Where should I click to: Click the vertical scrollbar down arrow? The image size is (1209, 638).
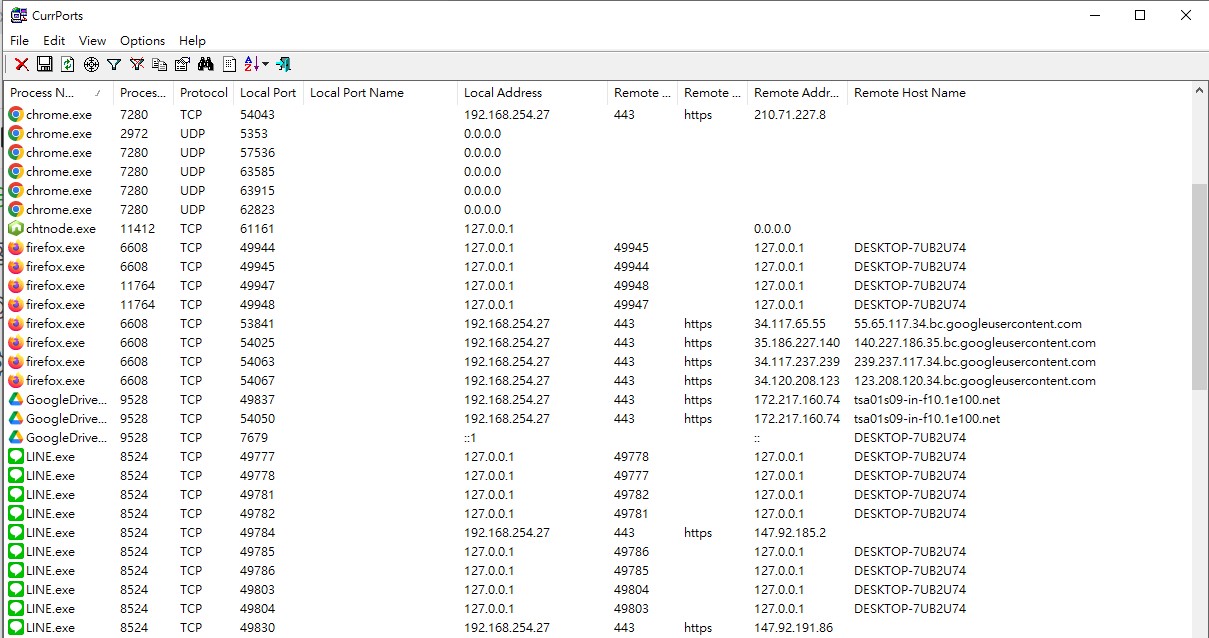pos(1200,630)
